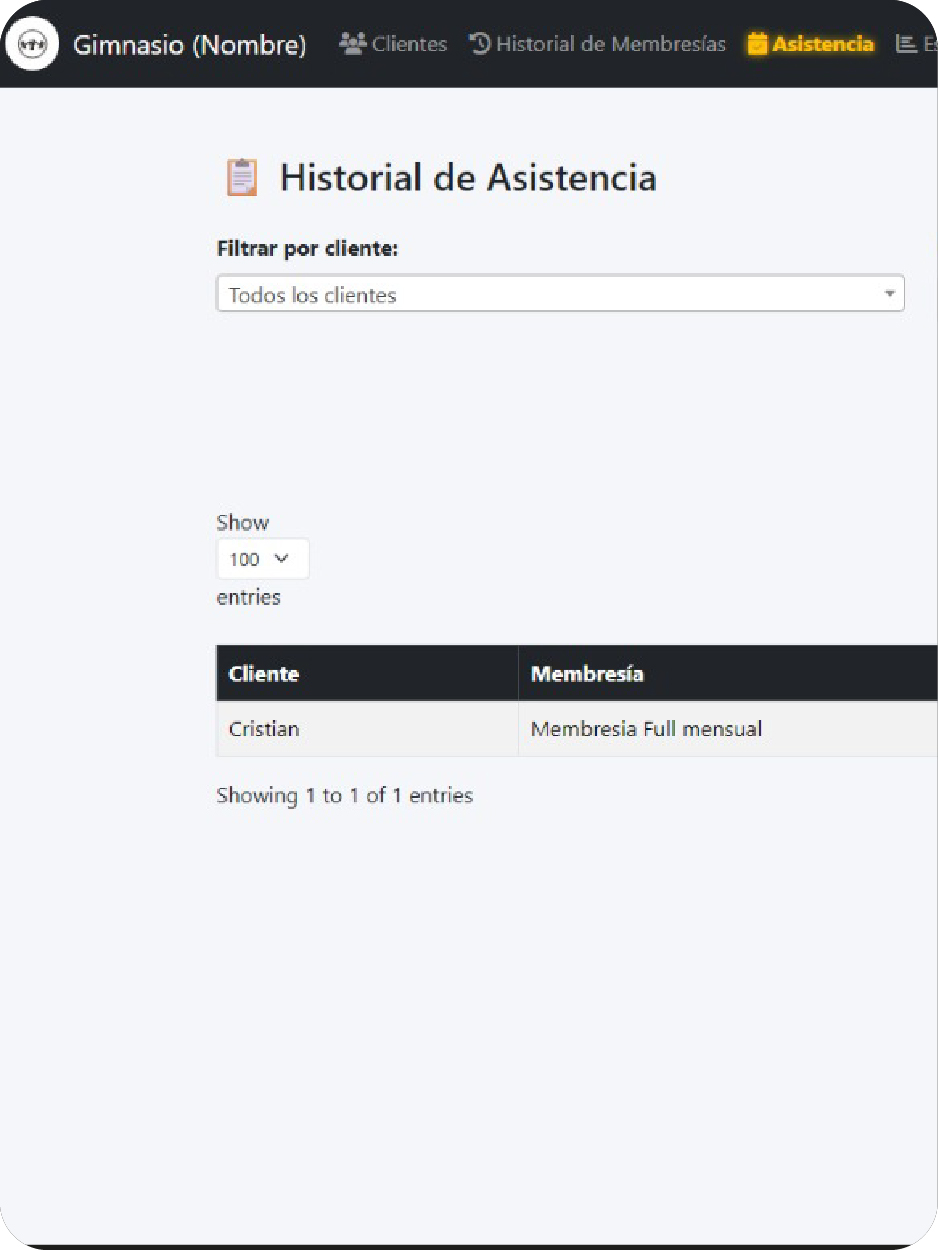
Task: Click the Showing 1 to 1 entries text
Action: (x=345, y=795)
